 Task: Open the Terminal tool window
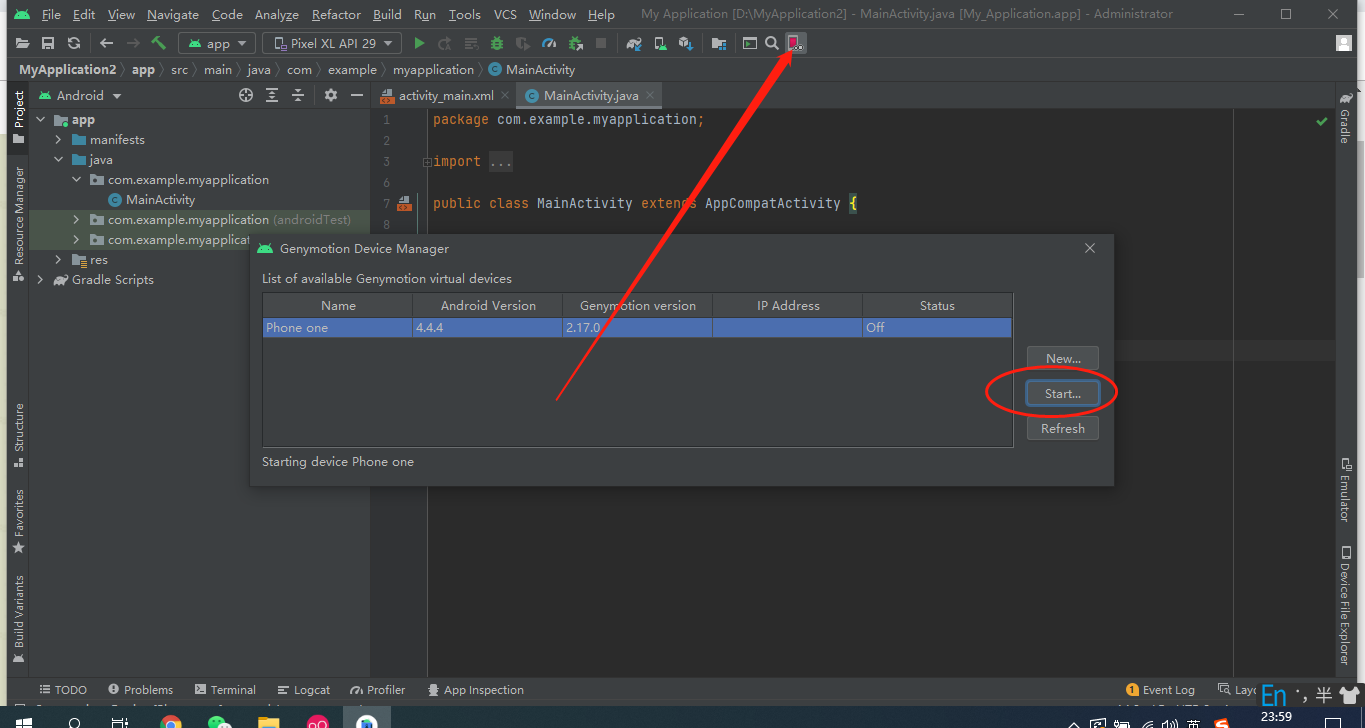226,690
